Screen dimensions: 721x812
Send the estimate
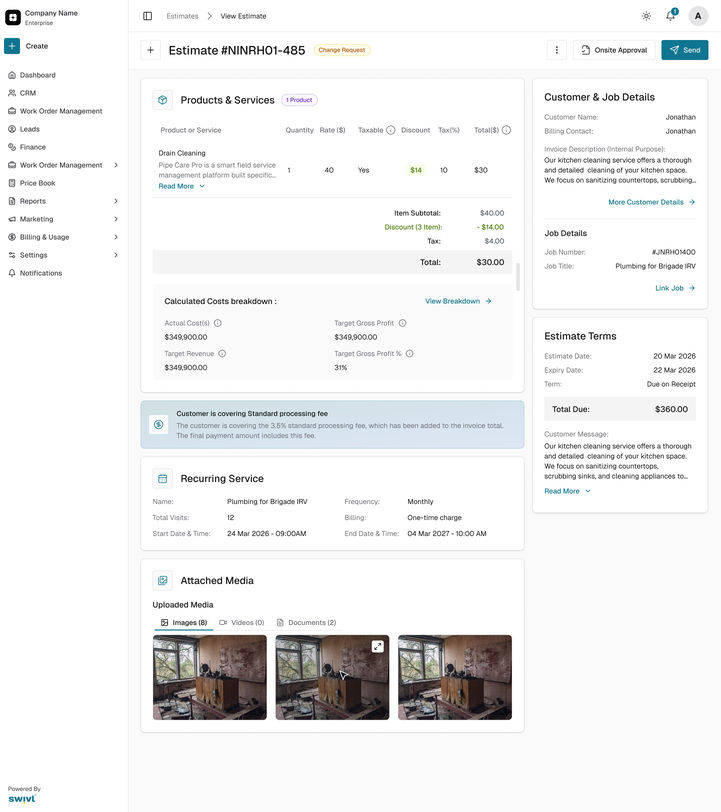(685, 50)
